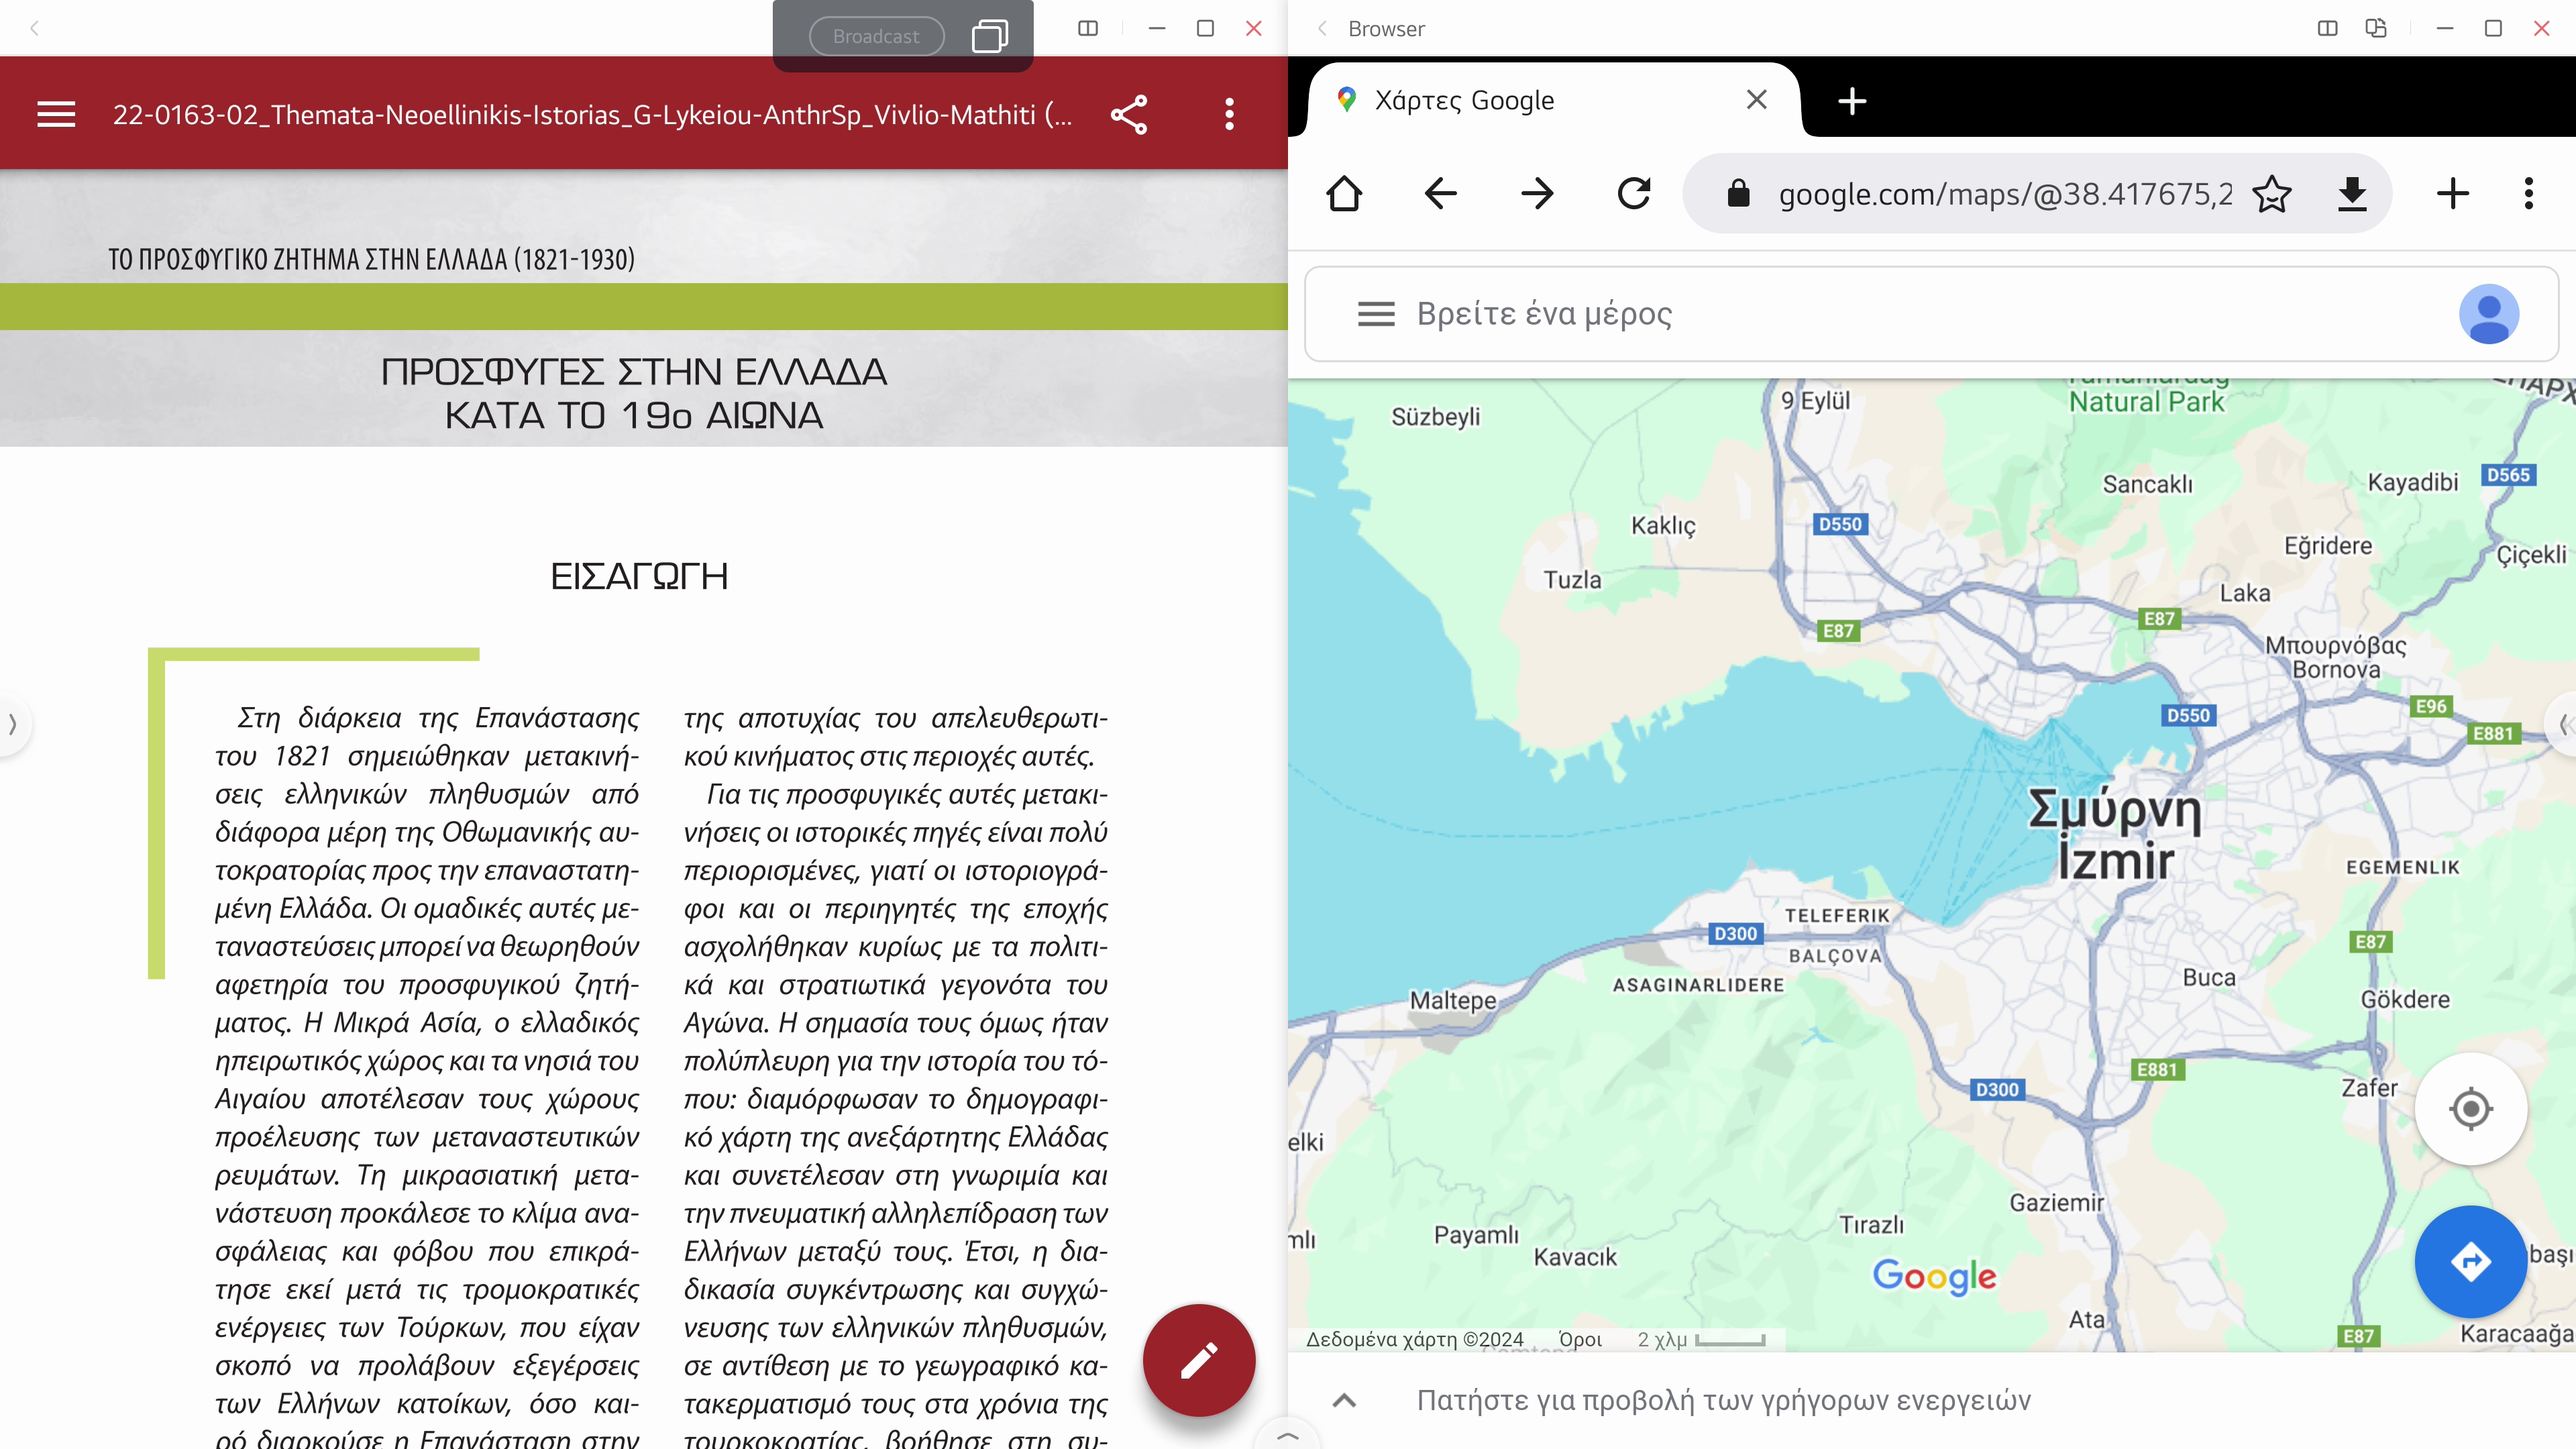This screenshot has width=2576, height=1449.
Task: Open a new browser tab
Action: [x=1852, y=100]
